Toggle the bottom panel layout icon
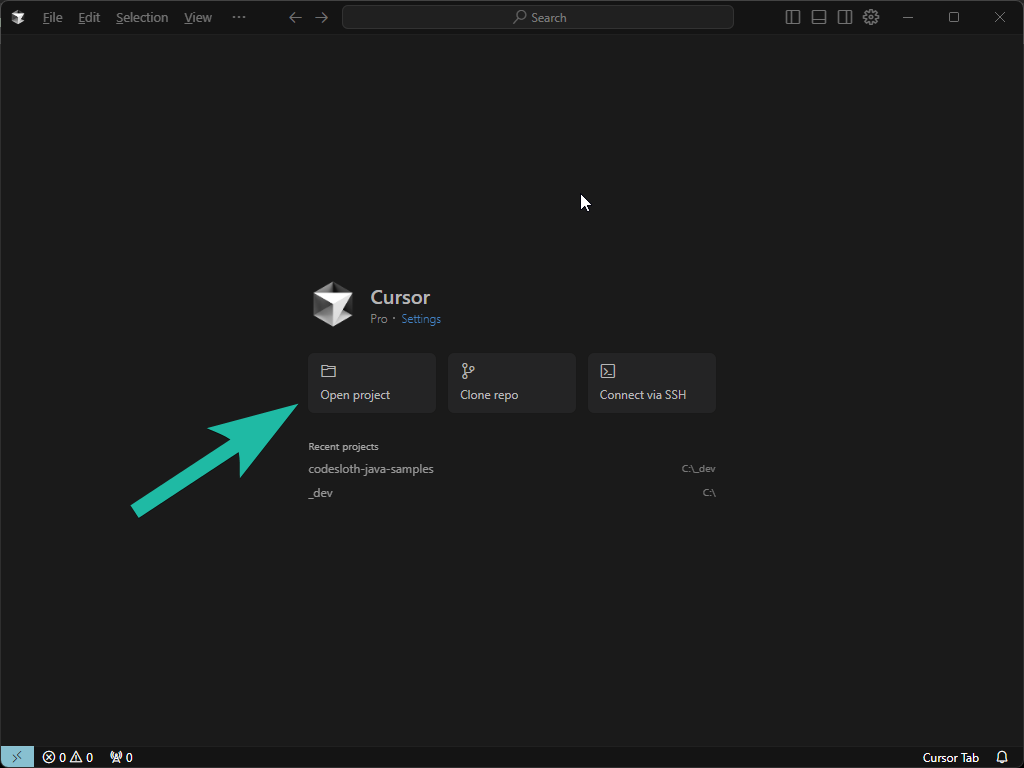The height and width of the screenshot is (768, 1024). point(818,17)
